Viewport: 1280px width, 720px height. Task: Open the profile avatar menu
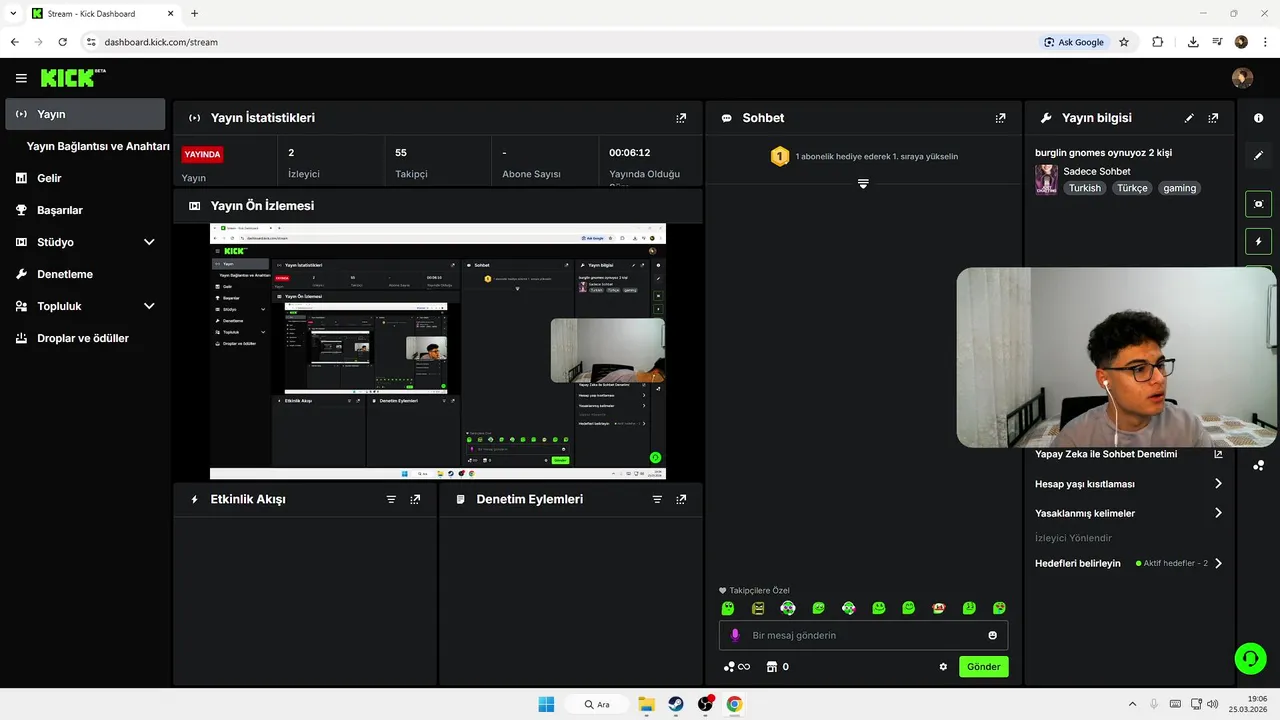pos(1242,78)
